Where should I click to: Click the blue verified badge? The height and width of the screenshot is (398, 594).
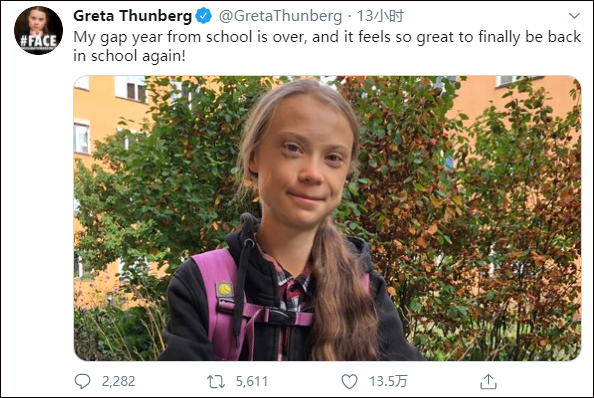click(x=204, y=16)
